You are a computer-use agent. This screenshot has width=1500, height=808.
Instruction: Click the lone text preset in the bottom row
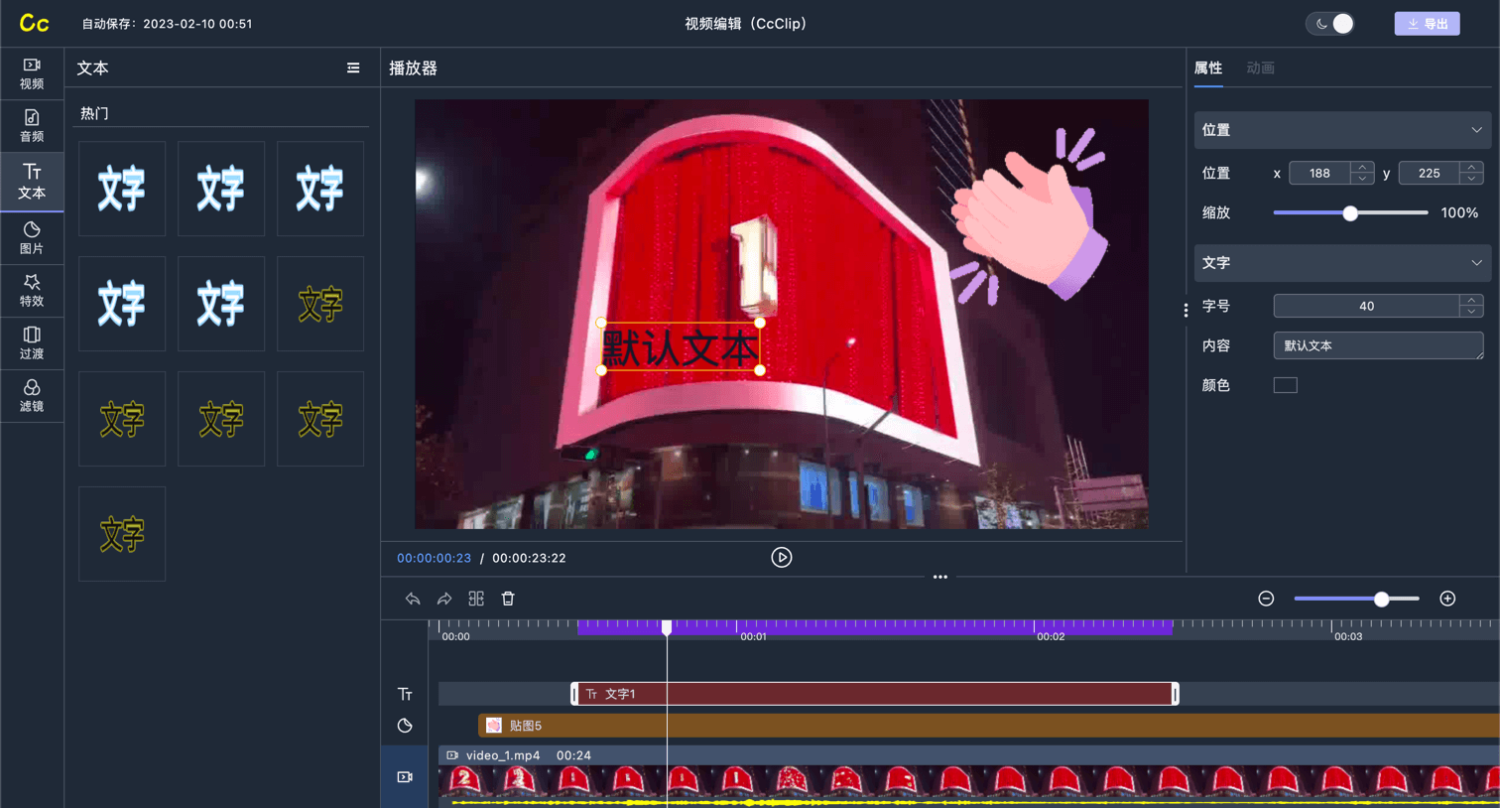[122, 534]
